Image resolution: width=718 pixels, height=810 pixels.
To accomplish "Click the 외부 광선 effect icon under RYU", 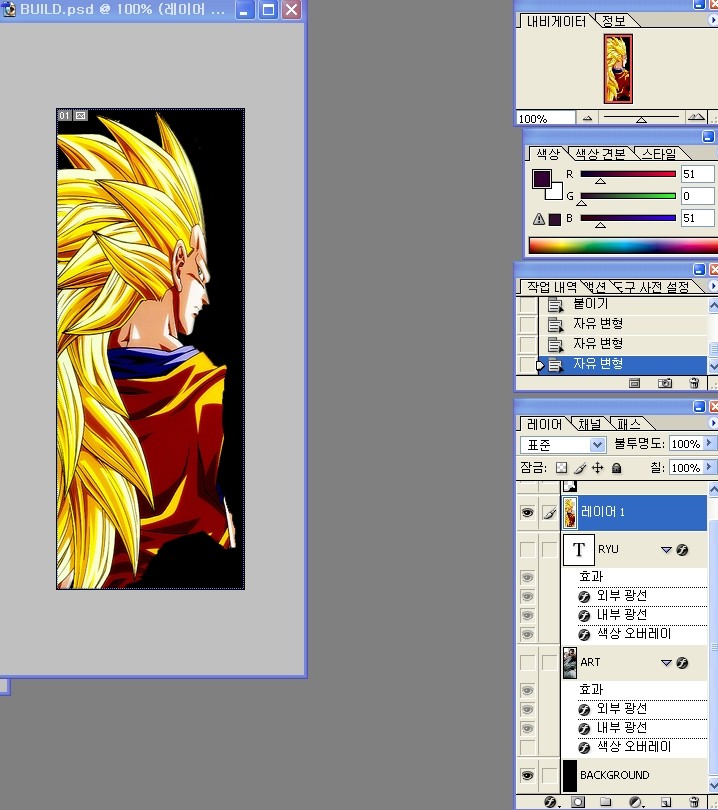I will pyautogui.click(x=584, y=597).
